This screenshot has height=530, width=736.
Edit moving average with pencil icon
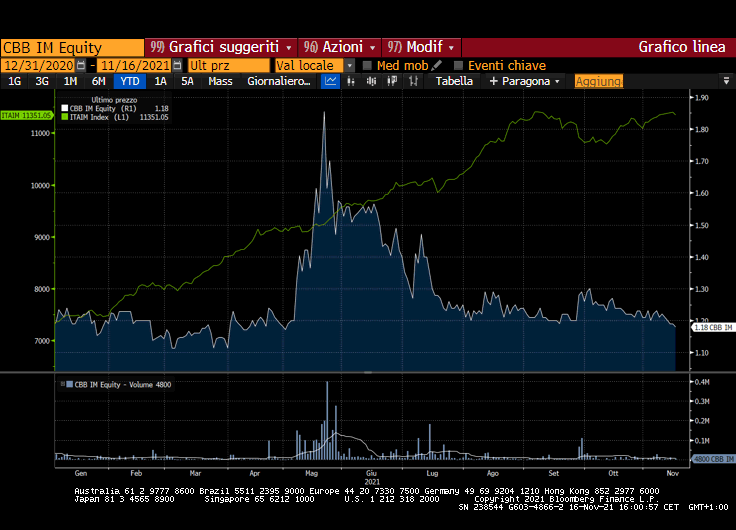click(437, 65)
